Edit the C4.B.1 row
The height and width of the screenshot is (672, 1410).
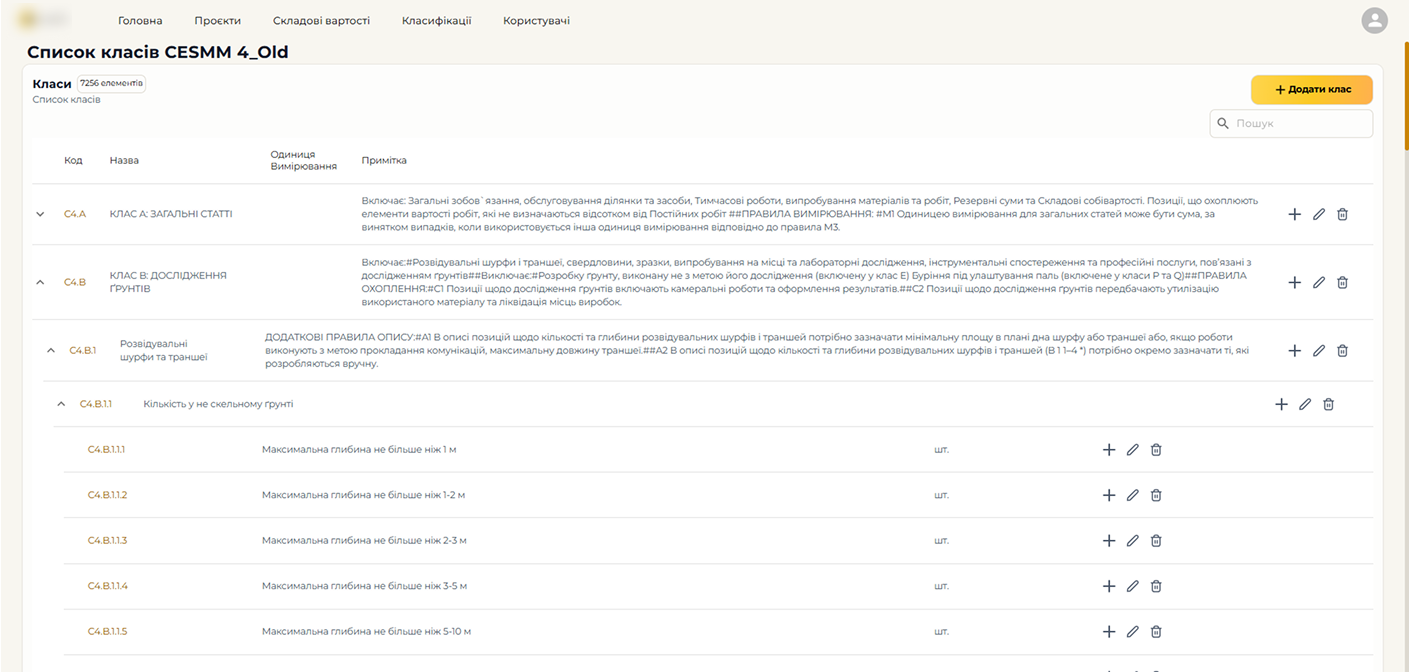1319,351
